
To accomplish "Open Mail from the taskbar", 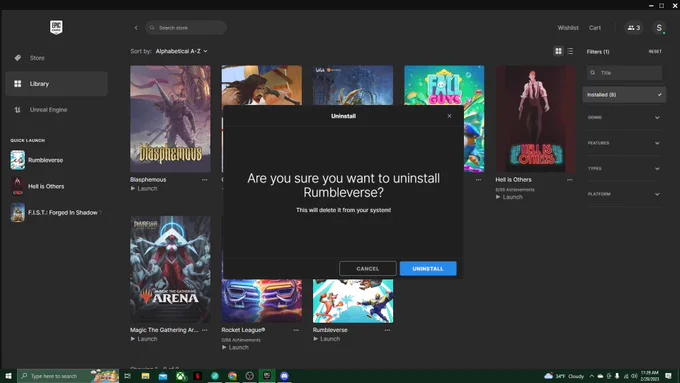I will coord(163,376).
